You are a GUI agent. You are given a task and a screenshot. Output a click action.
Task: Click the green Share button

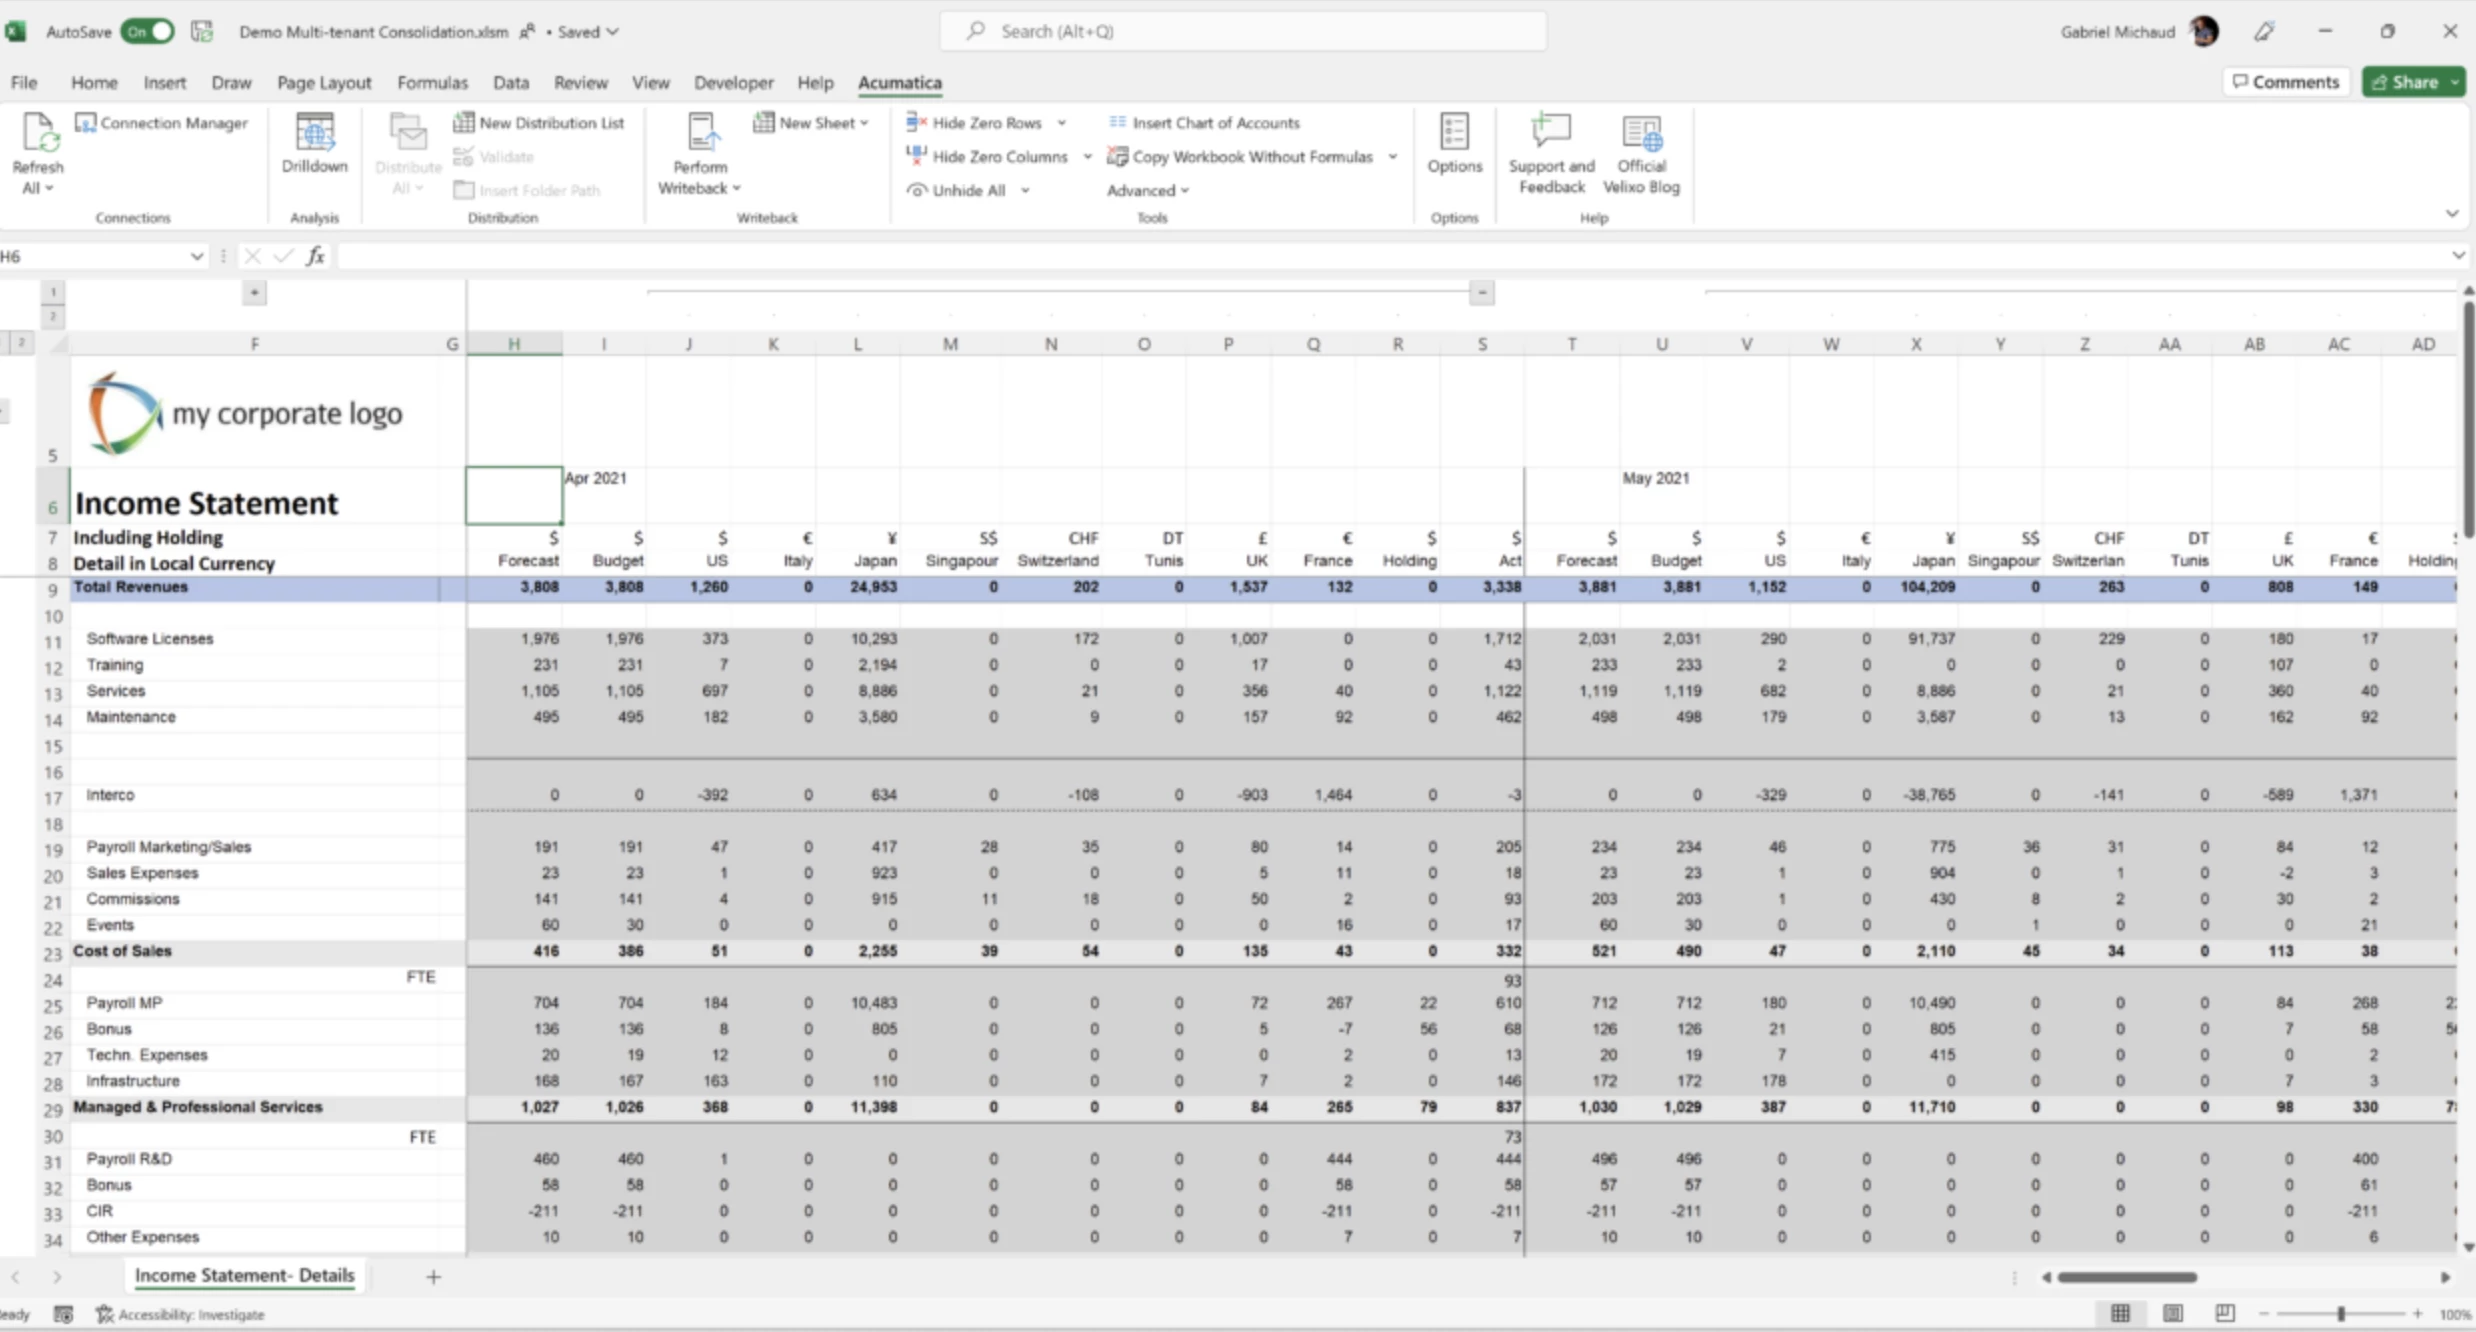(2406, 82)
